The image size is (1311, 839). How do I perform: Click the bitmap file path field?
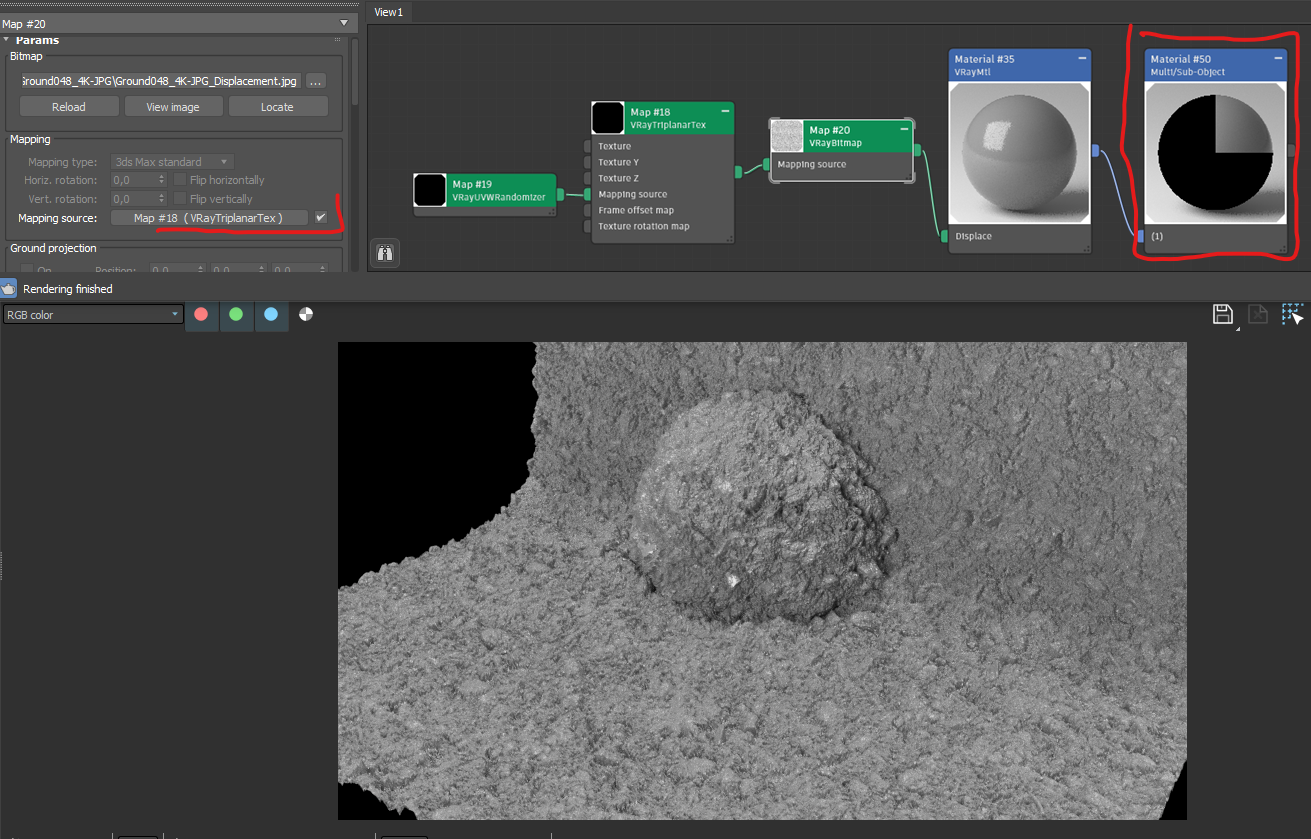160,81
